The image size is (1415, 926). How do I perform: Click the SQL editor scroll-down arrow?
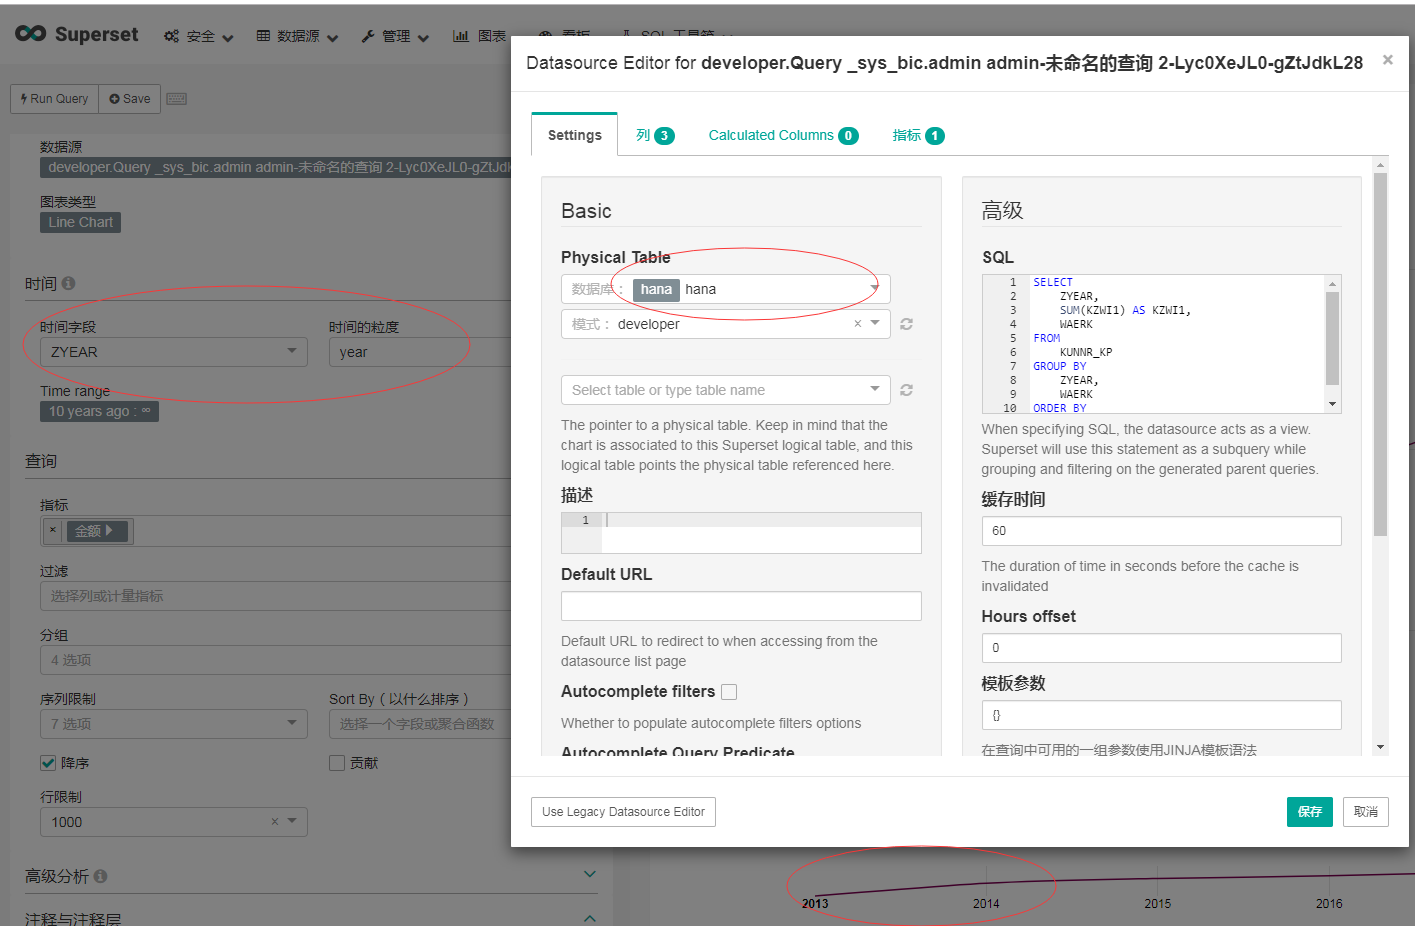click(1332, 404)
